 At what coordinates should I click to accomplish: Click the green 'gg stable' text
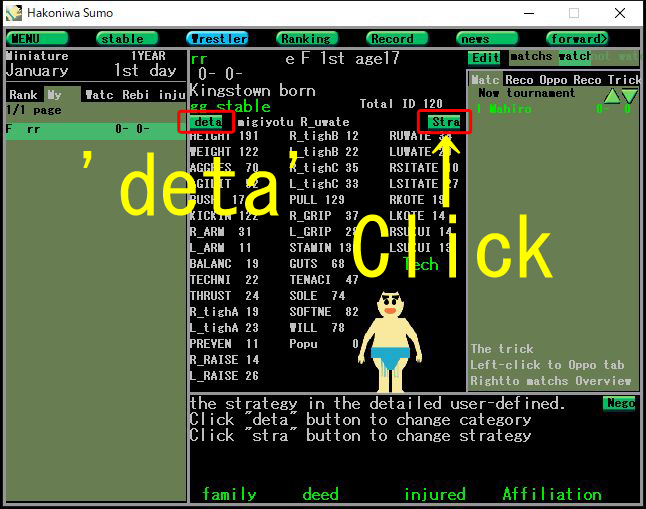point(230,106)
